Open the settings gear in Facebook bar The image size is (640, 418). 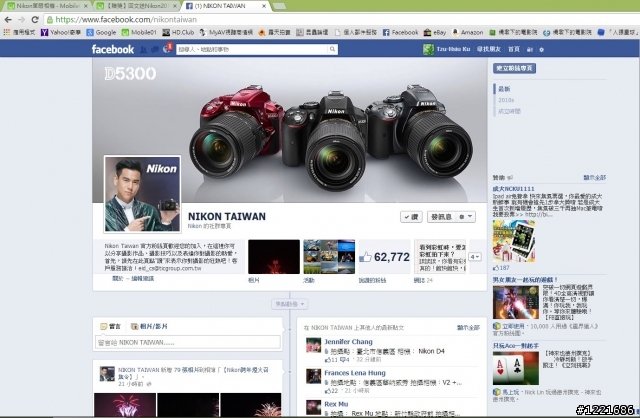coord(542,49)
